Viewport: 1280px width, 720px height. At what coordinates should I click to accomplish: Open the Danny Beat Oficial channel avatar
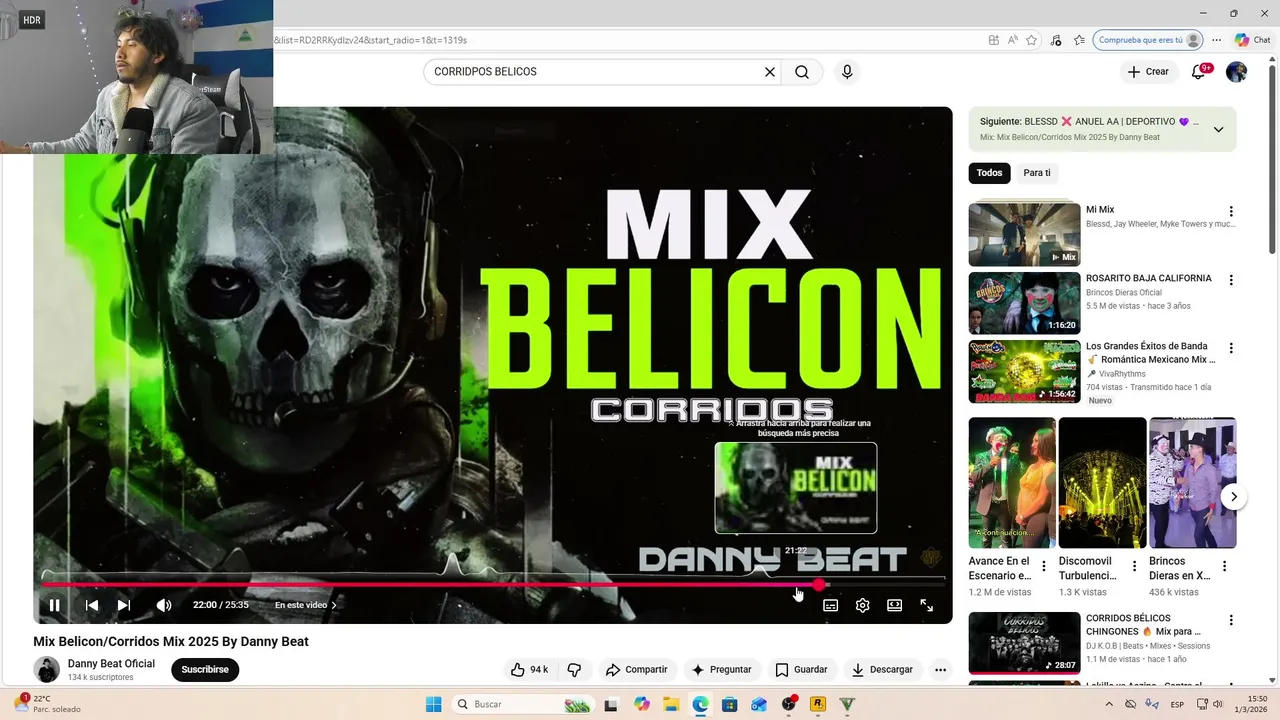coord(47,669)
